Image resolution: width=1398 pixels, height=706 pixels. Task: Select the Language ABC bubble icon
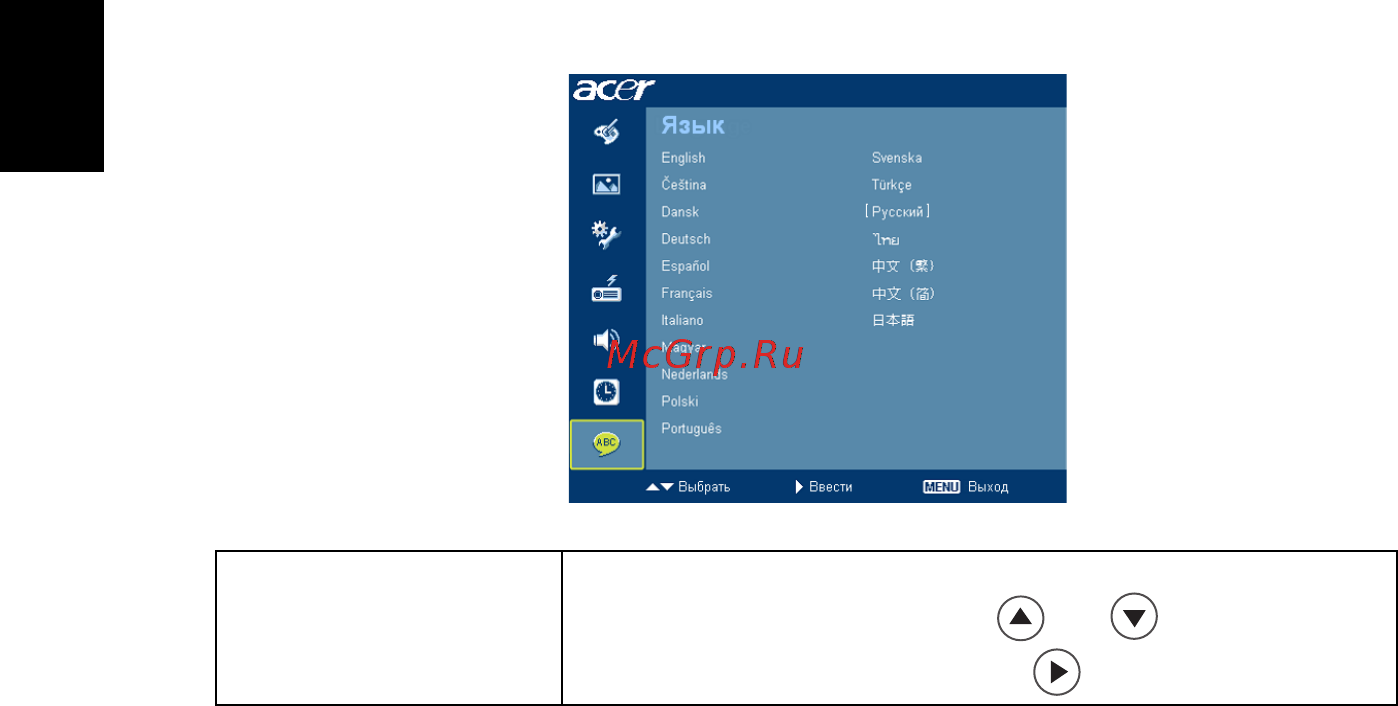pos(607,445)
